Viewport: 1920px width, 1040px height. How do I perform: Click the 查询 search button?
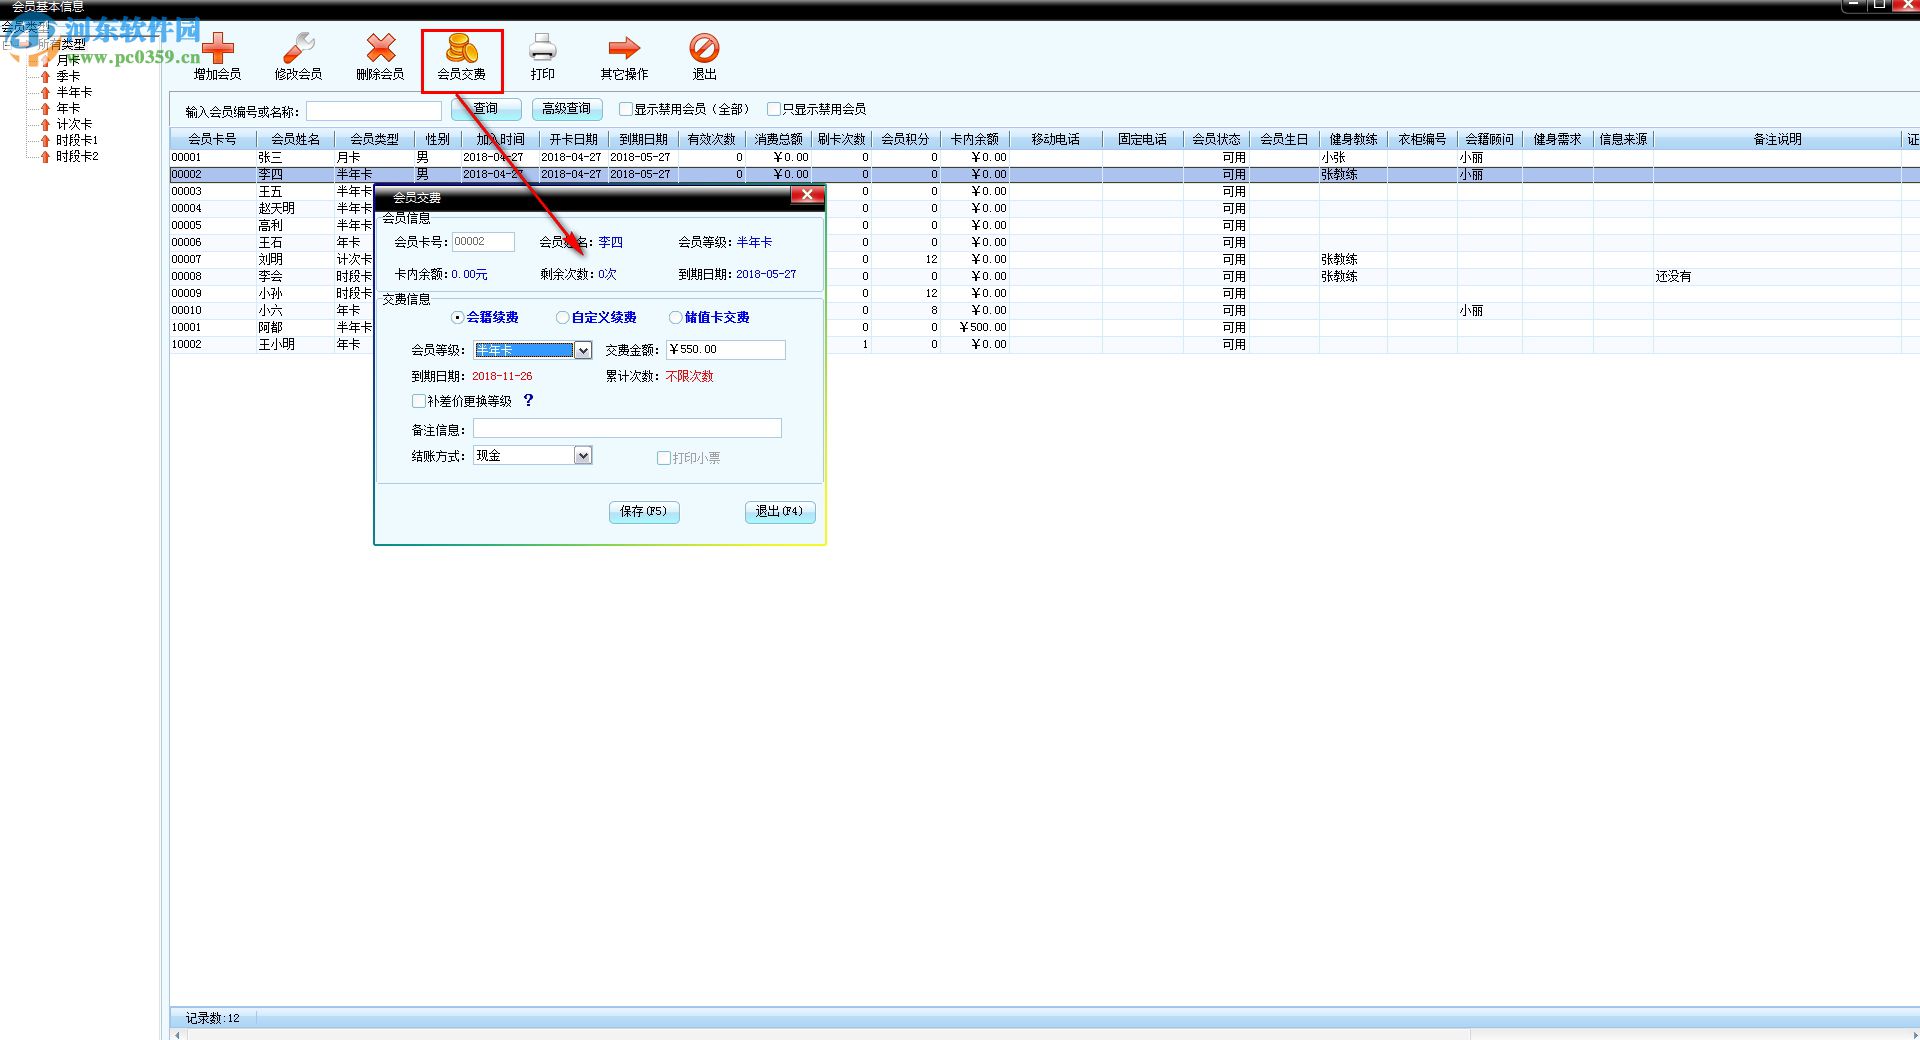click(486, 109)
